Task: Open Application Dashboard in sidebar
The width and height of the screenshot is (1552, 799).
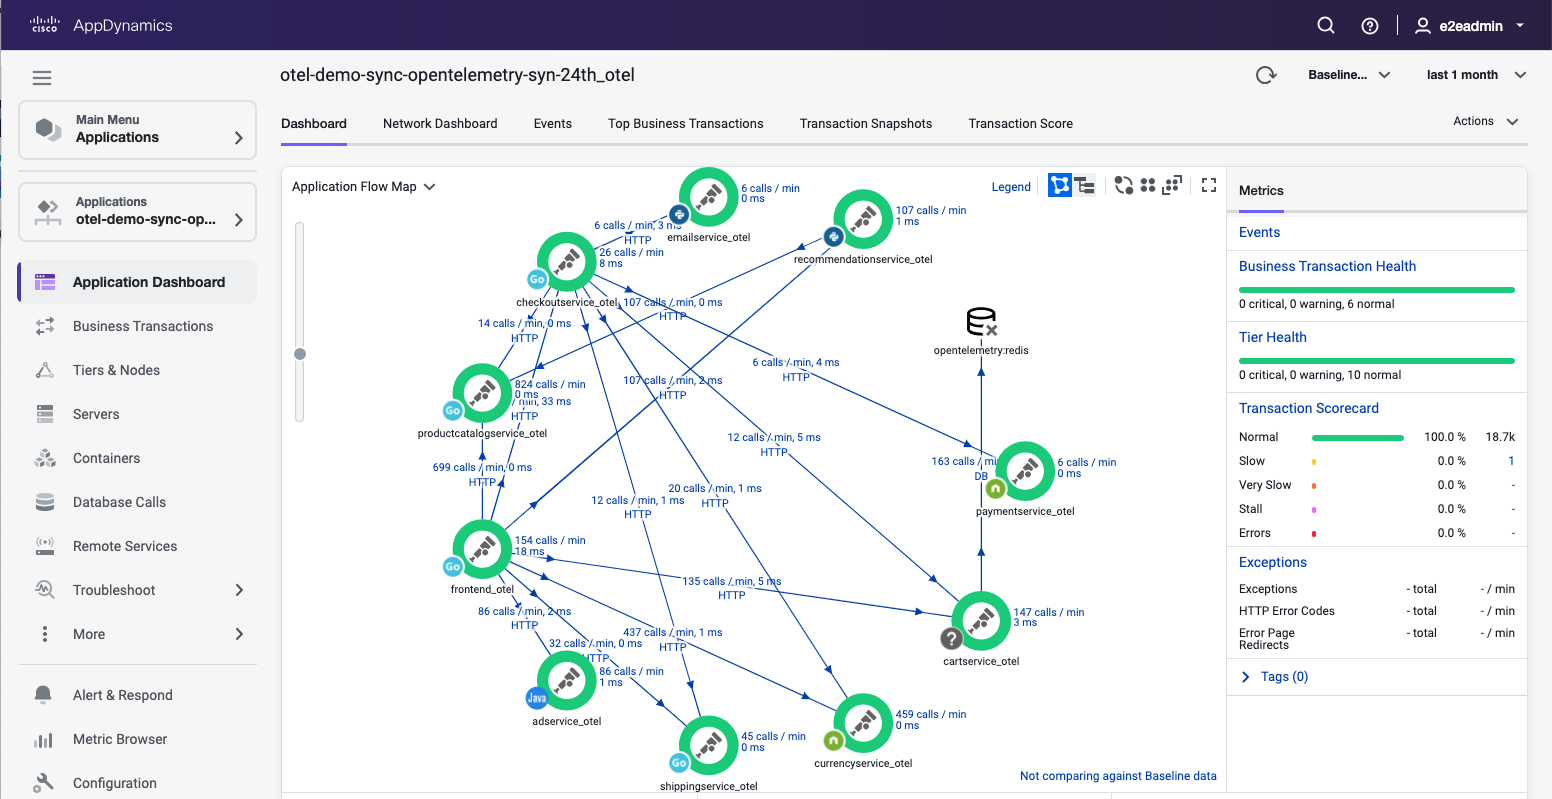Action: point(137,282)
